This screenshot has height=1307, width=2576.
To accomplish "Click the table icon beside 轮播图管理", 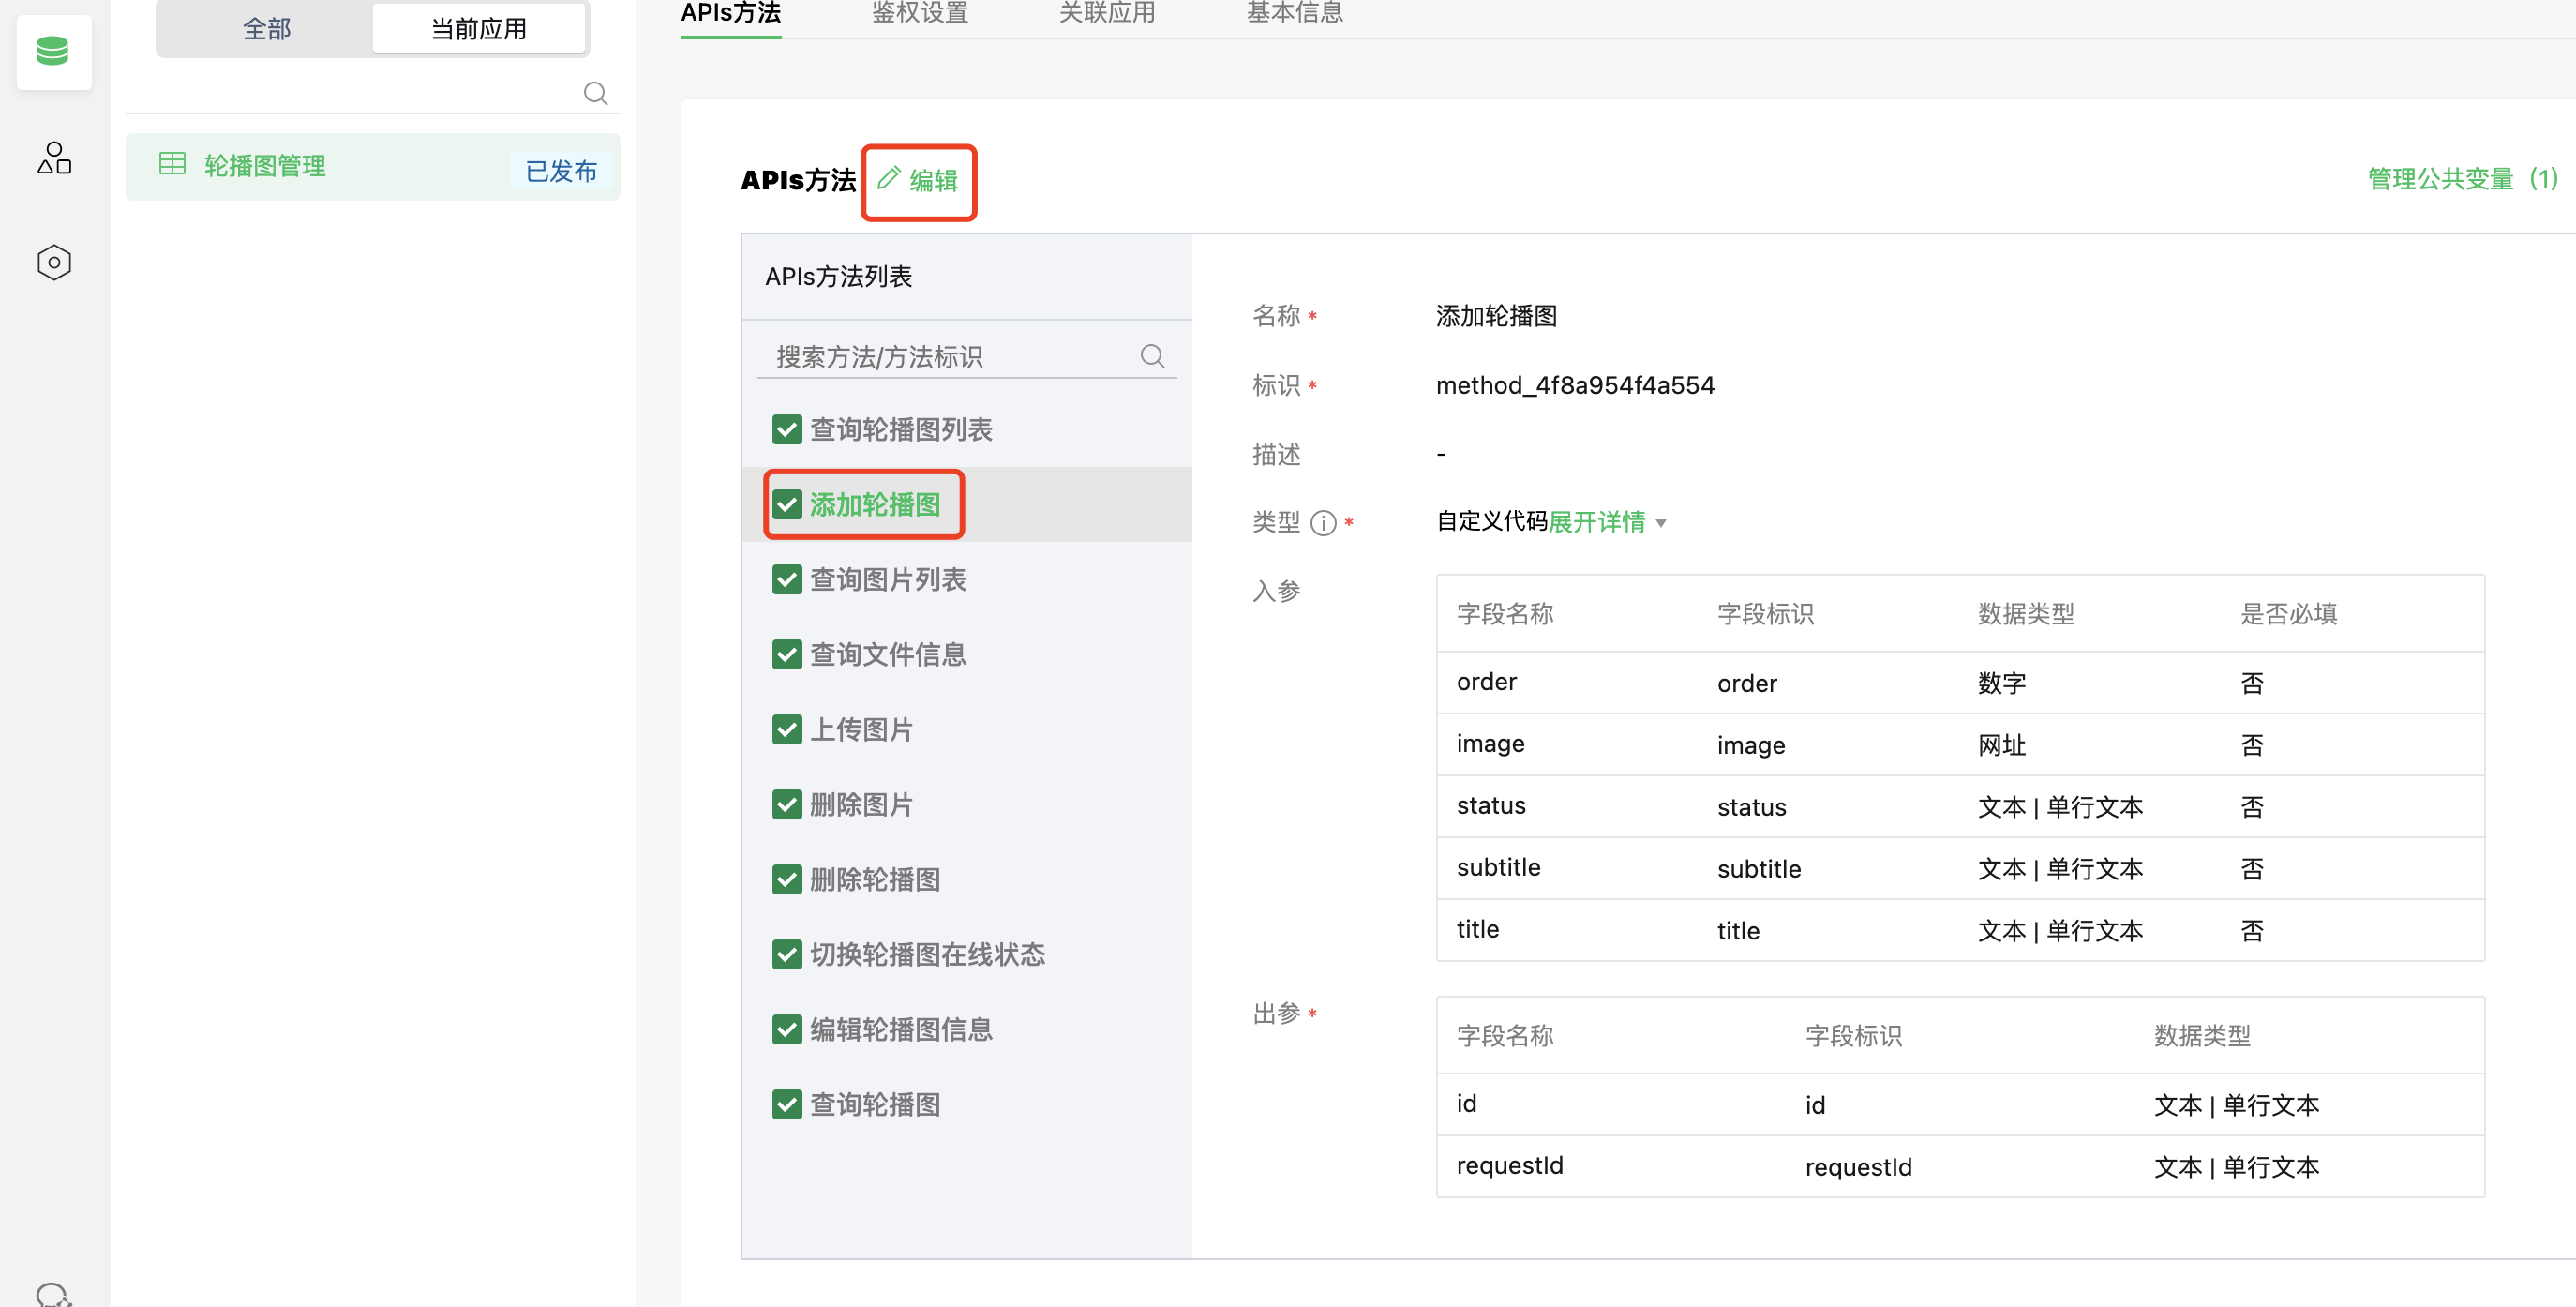I will 172,164.
